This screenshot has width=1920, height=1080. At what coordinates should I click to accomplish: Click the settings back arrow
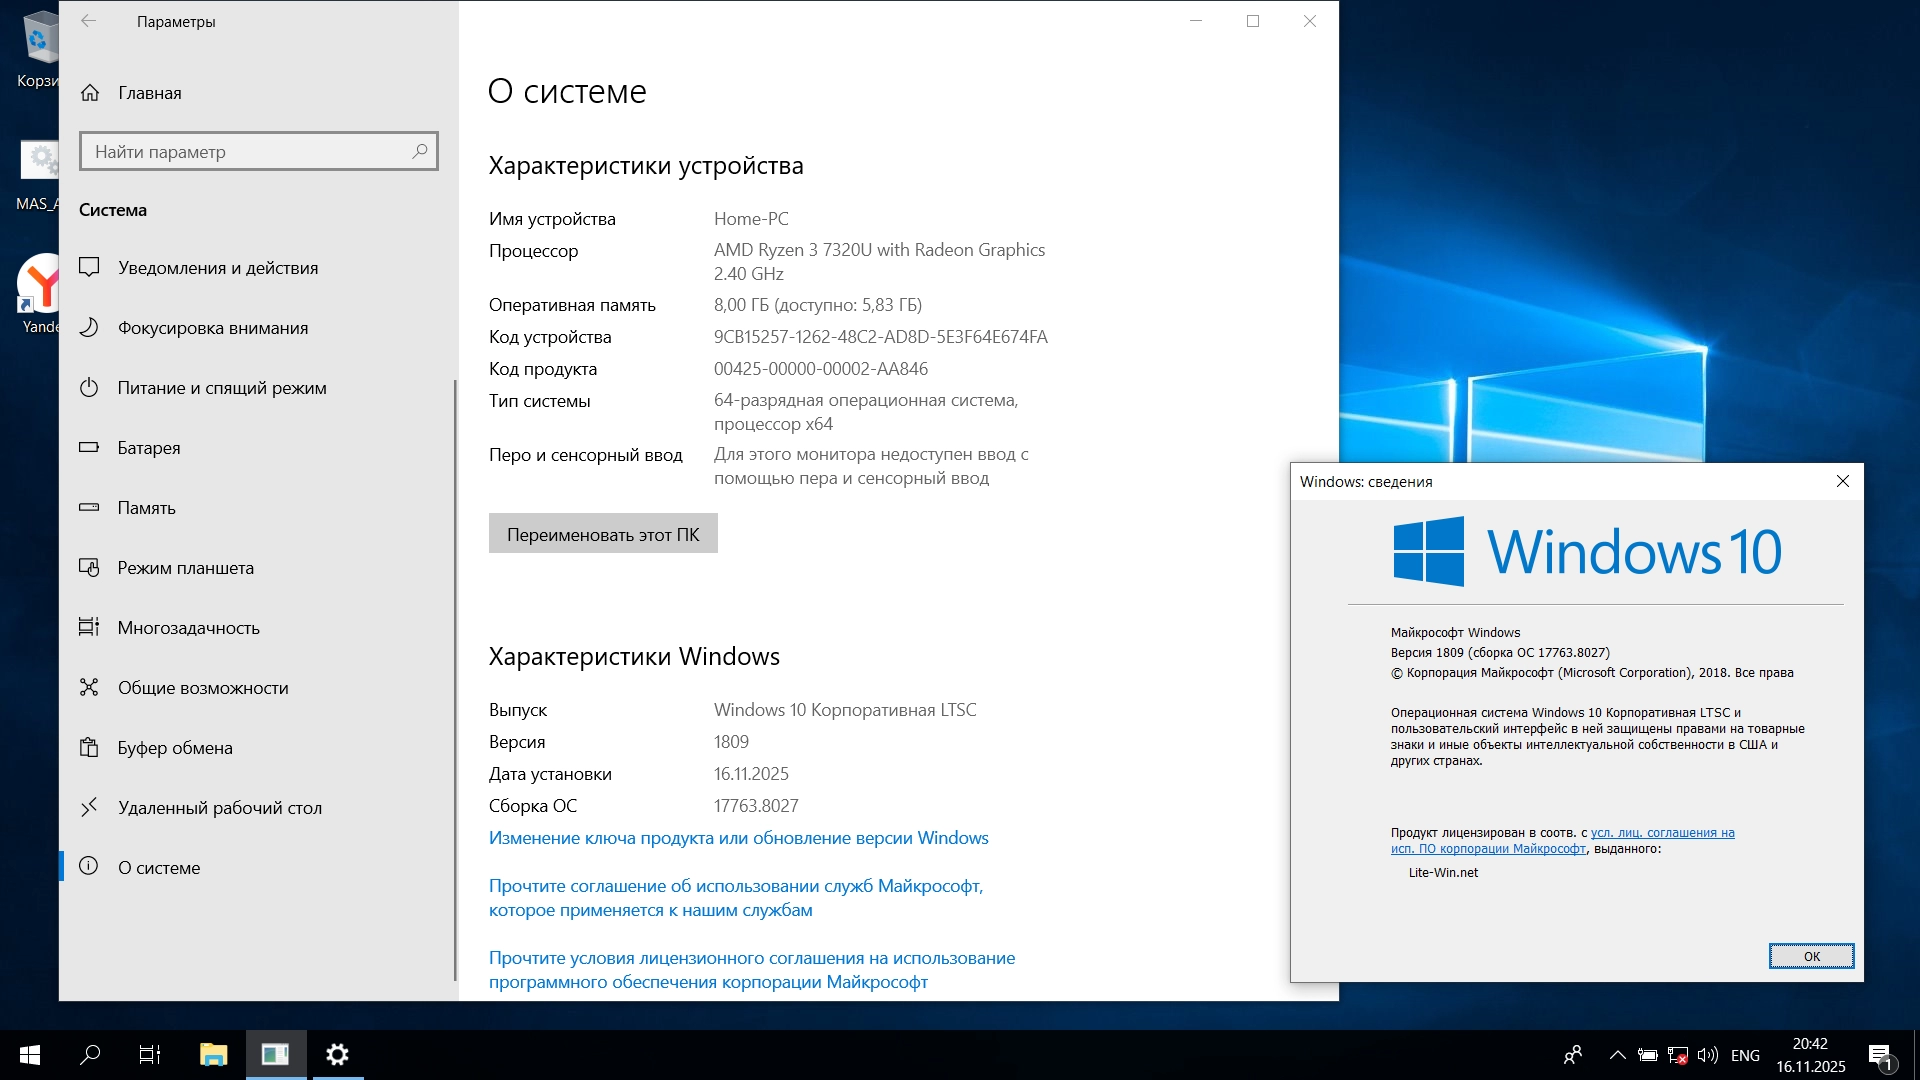(89, 21)
